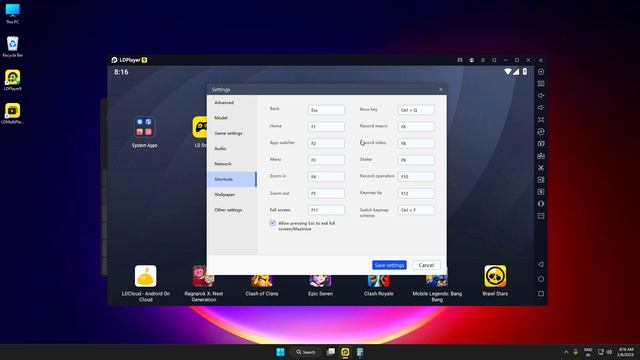Open LDPlayer settings gear in right sidebar
The height and width of the screenshot is (360, 640).
[x=541, y=72]
